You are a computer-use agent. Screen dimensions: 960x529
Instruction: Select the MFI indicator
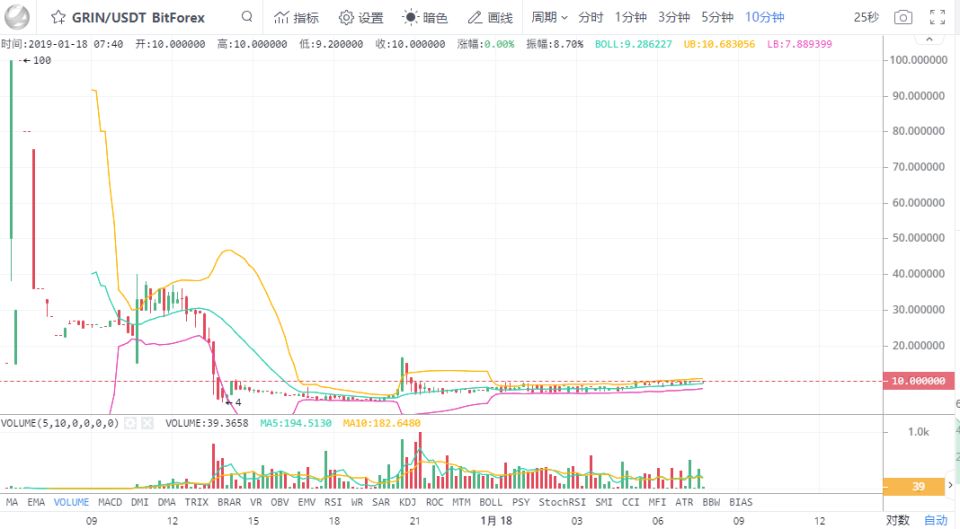[x=657, y=502]
